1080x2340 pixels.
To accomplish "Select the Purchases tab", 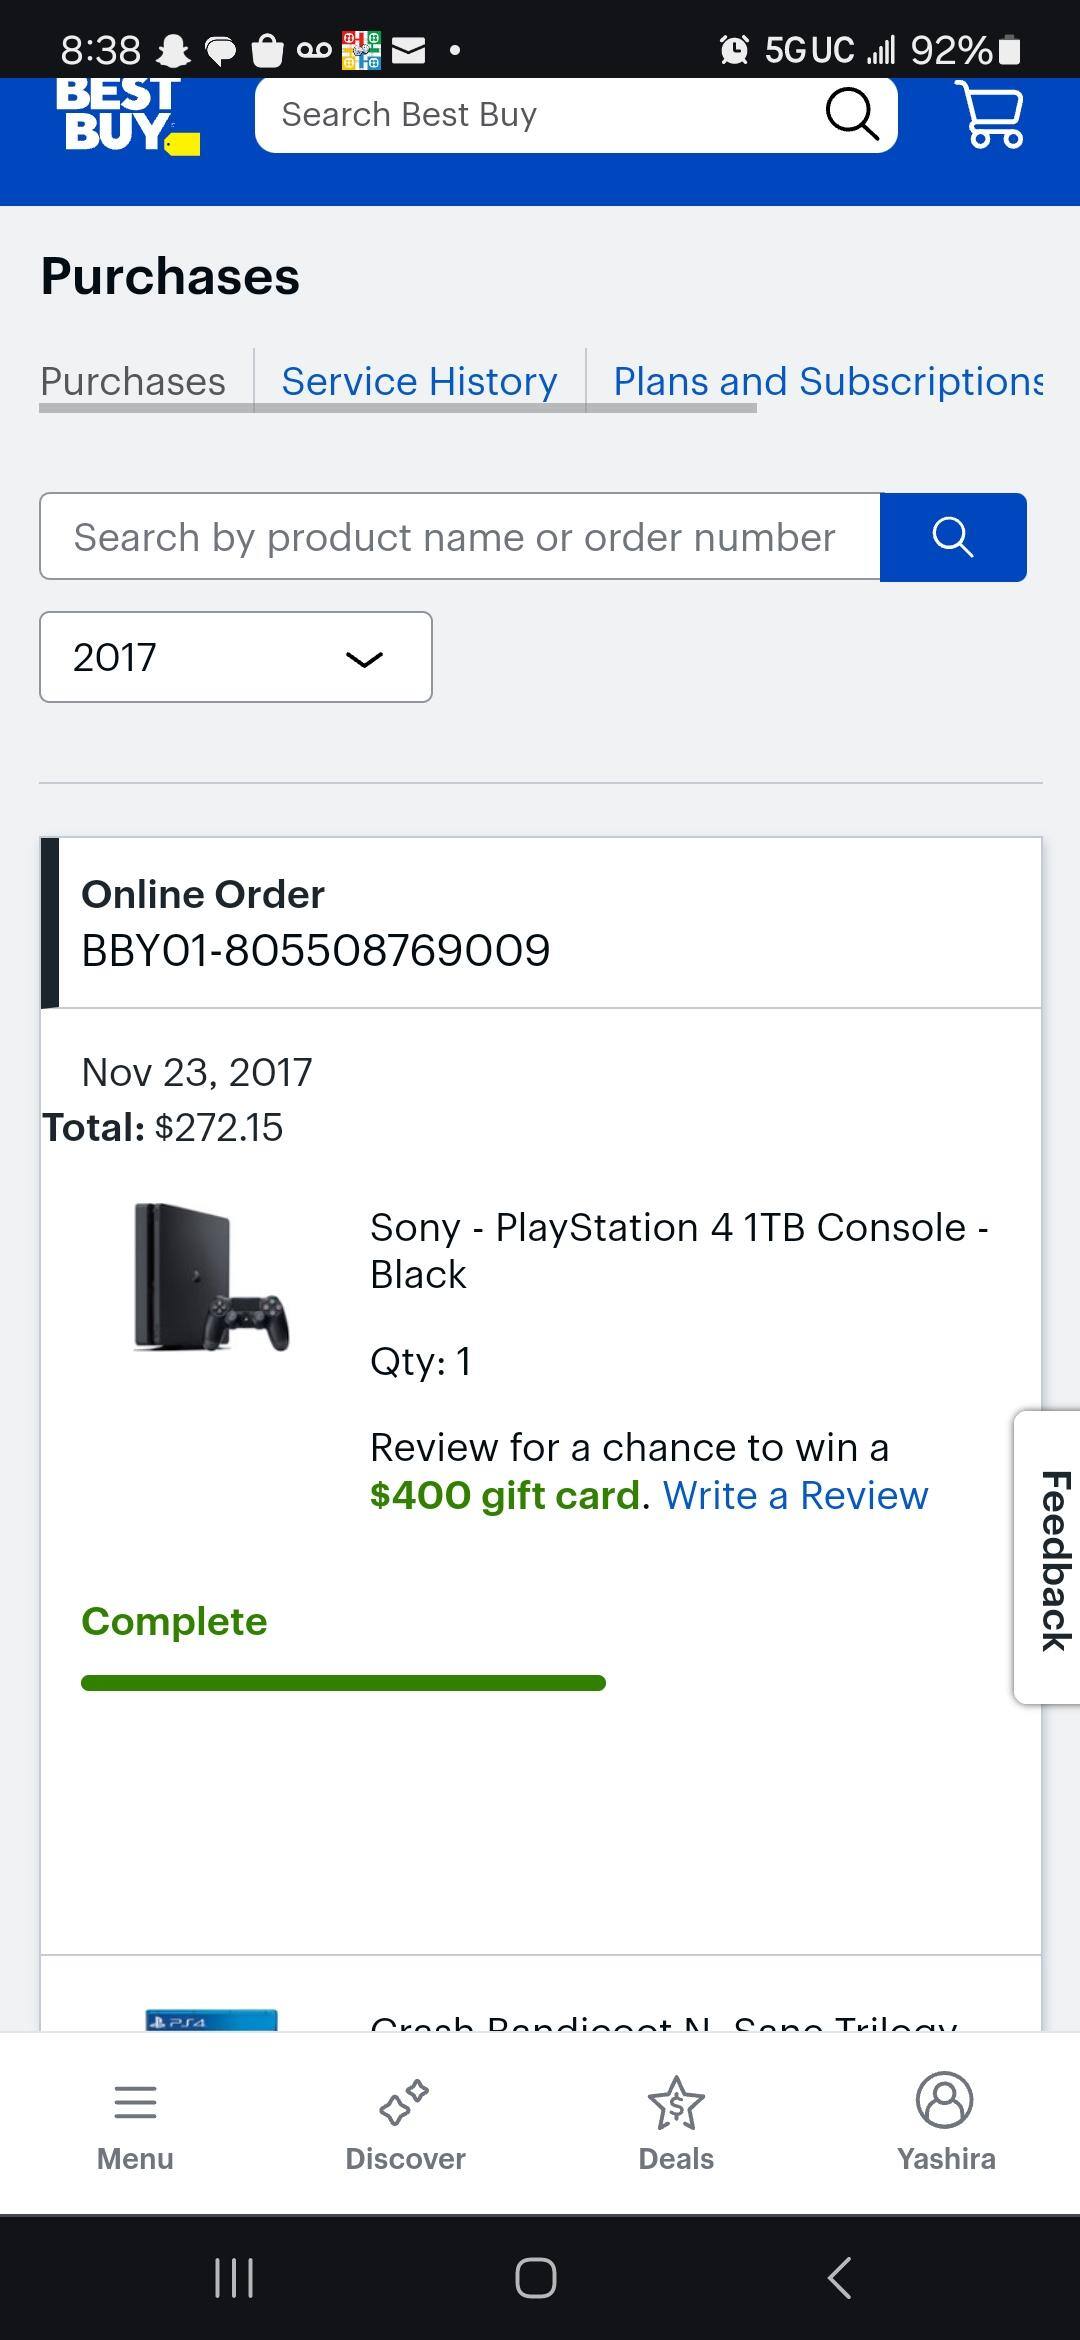I will click(x=131, y=381).
